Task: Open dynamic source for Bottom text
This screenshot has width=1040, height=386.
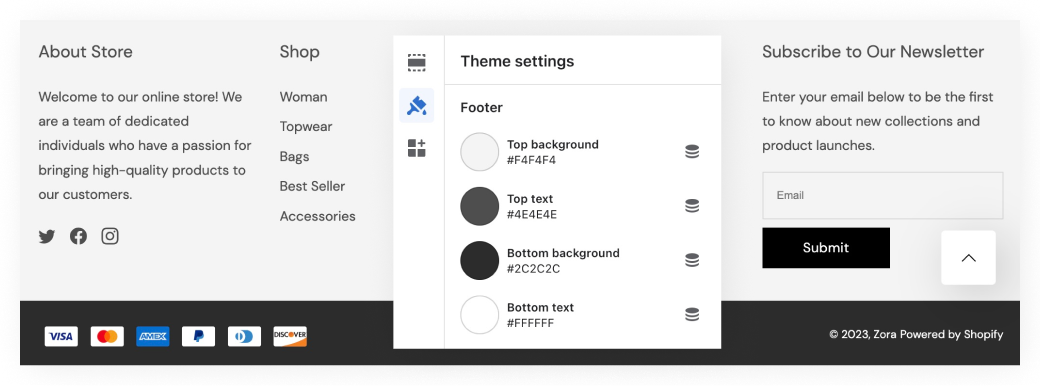Action: tap(692, 314)
